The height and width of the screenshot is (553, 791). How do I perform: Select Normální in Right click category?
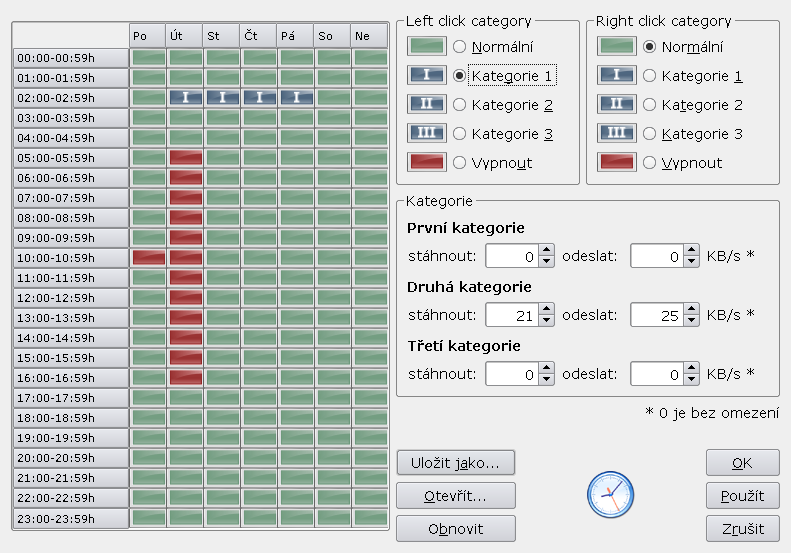pyautogui.click(x=649, y=46)
